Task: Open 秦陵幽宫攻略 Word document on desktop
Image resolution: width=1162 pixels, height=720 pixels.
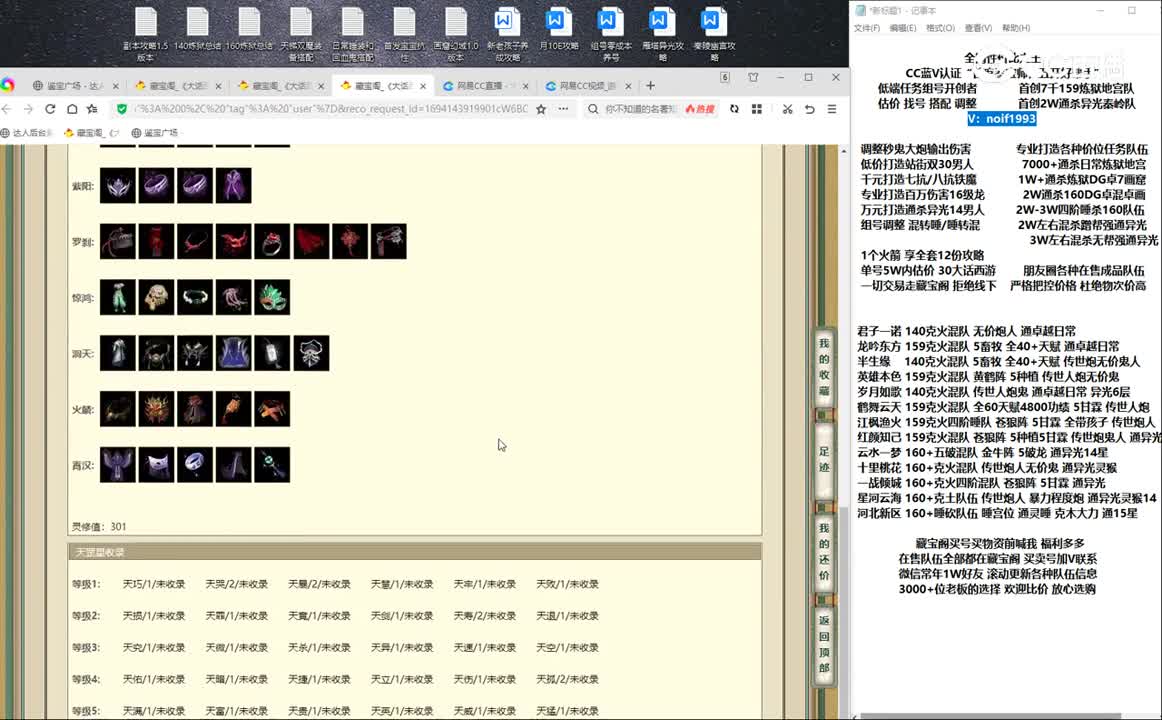Action: [714, 33]
